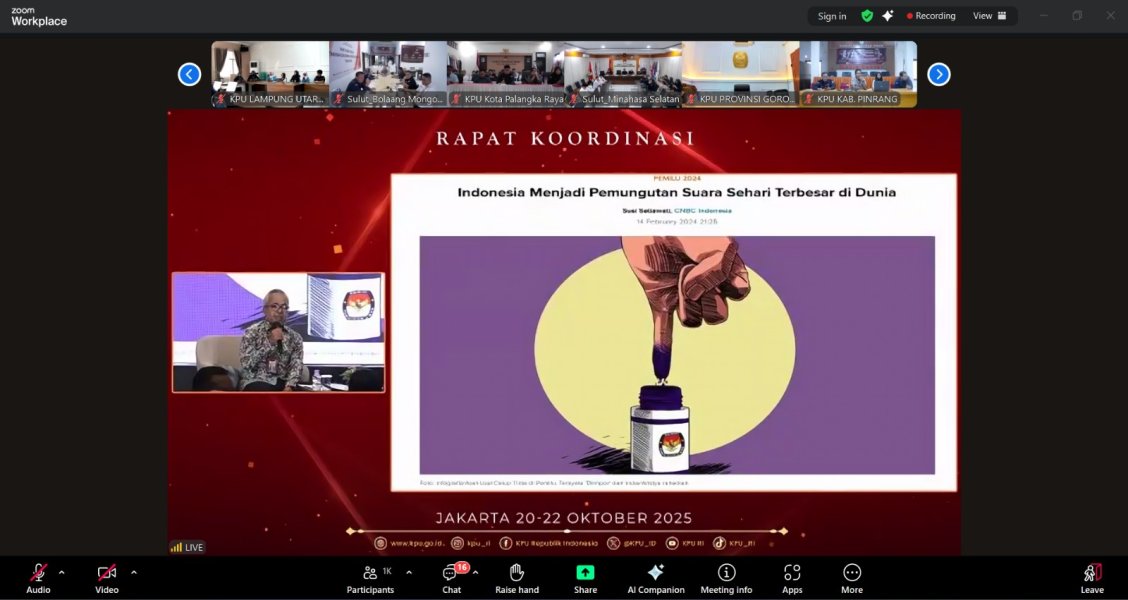Open the Apps panel
The image size is (1128, 600).
[792, 576]
